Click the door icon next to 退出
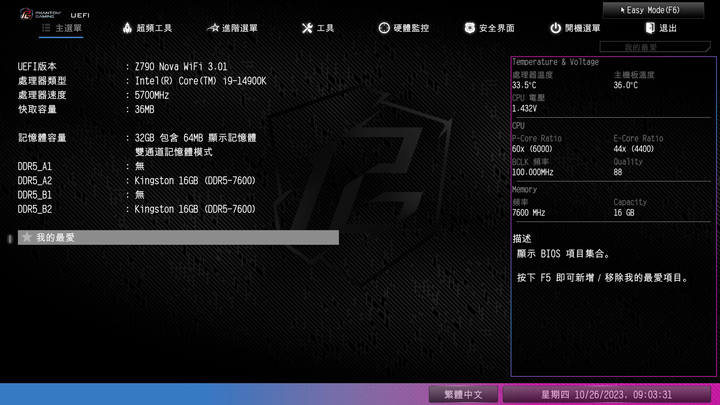Screen dimensions: 720x405 point(650,28)
